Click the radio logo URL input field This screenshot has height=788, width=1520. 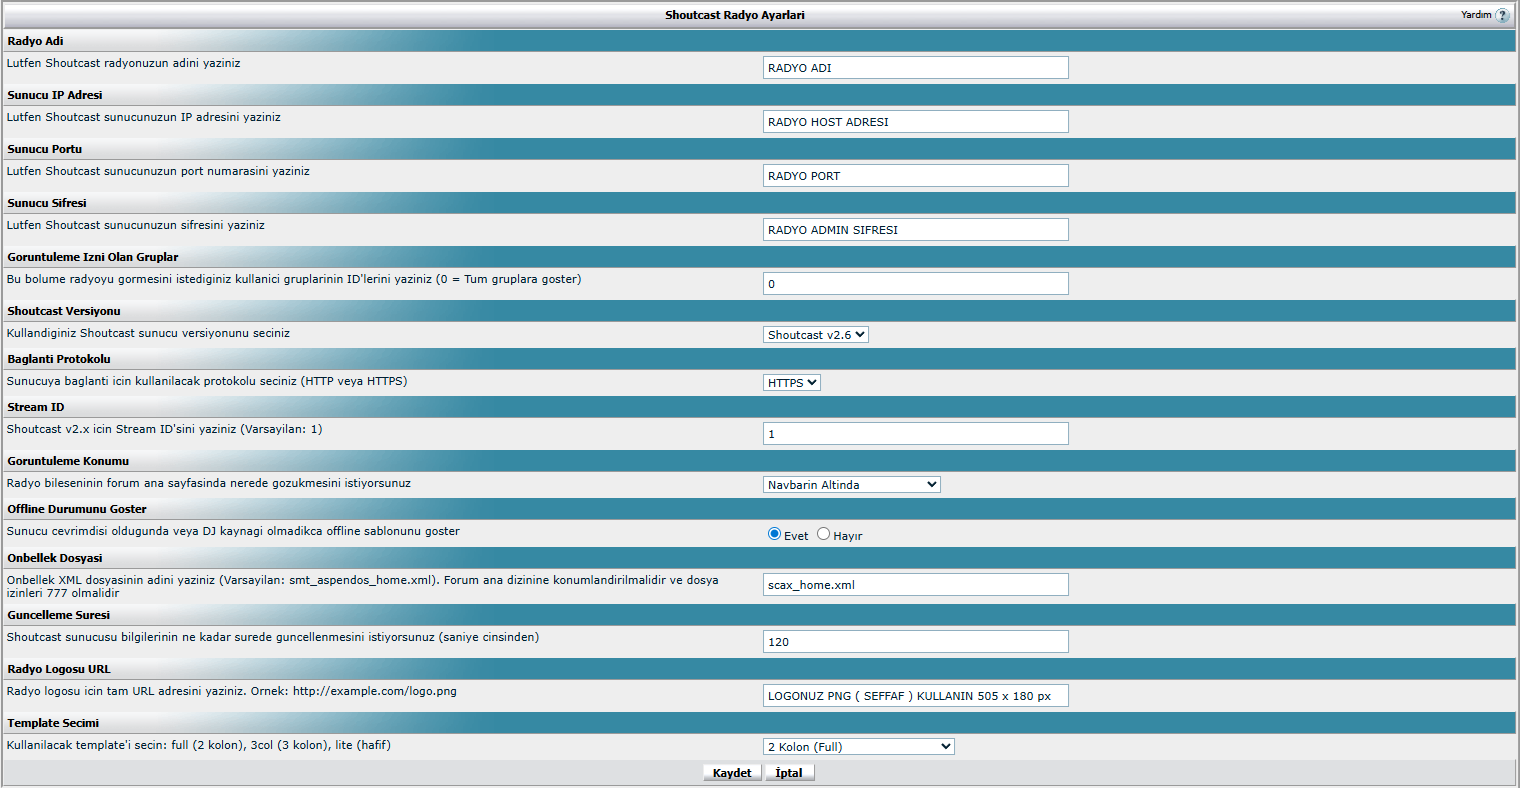click(915, 696)
